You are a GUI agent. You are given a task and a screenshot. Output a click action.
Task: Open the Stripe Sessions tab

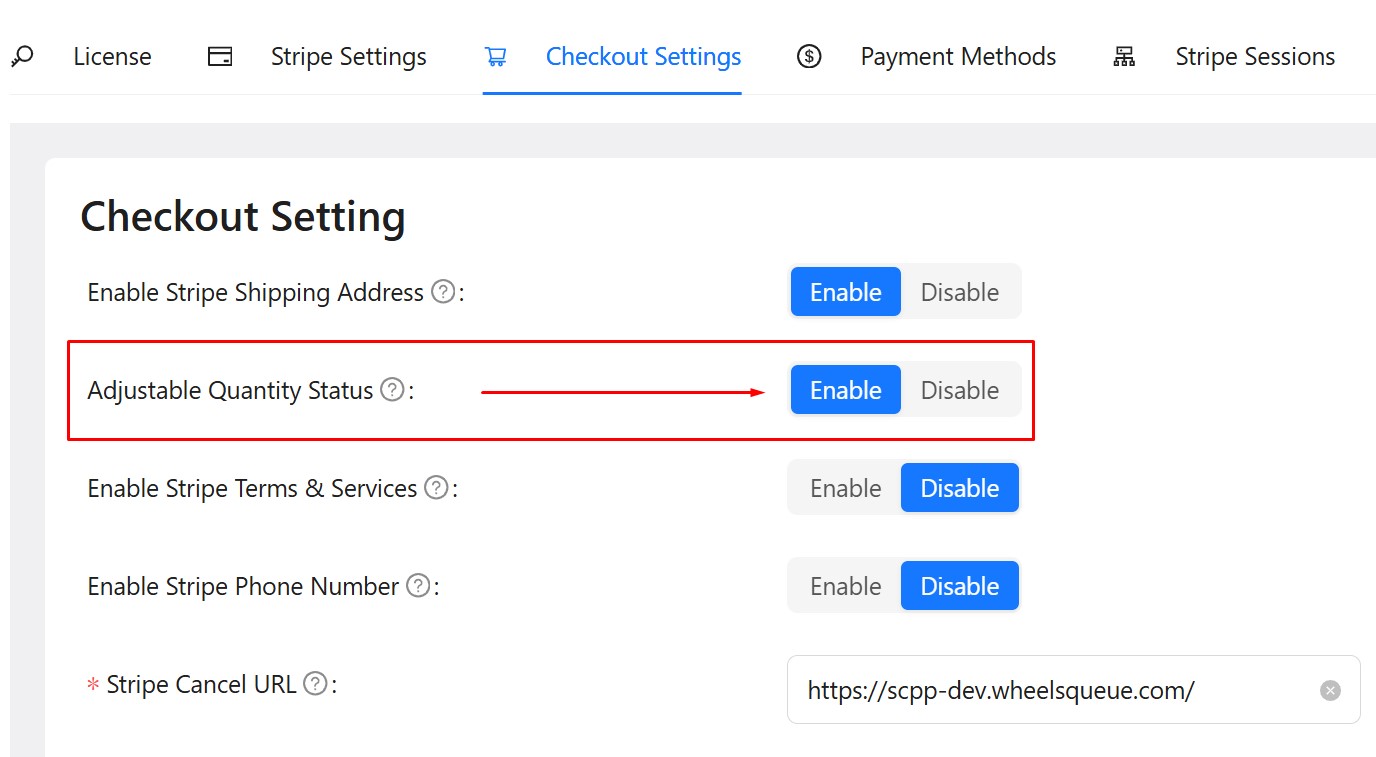click(1254, 57)
